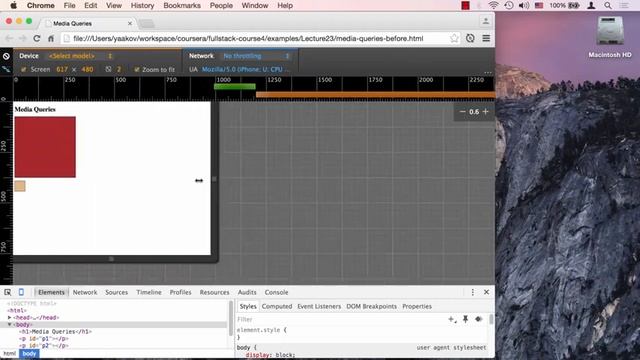
Task: Close the DevTools panel
Action: pos(487,292)
